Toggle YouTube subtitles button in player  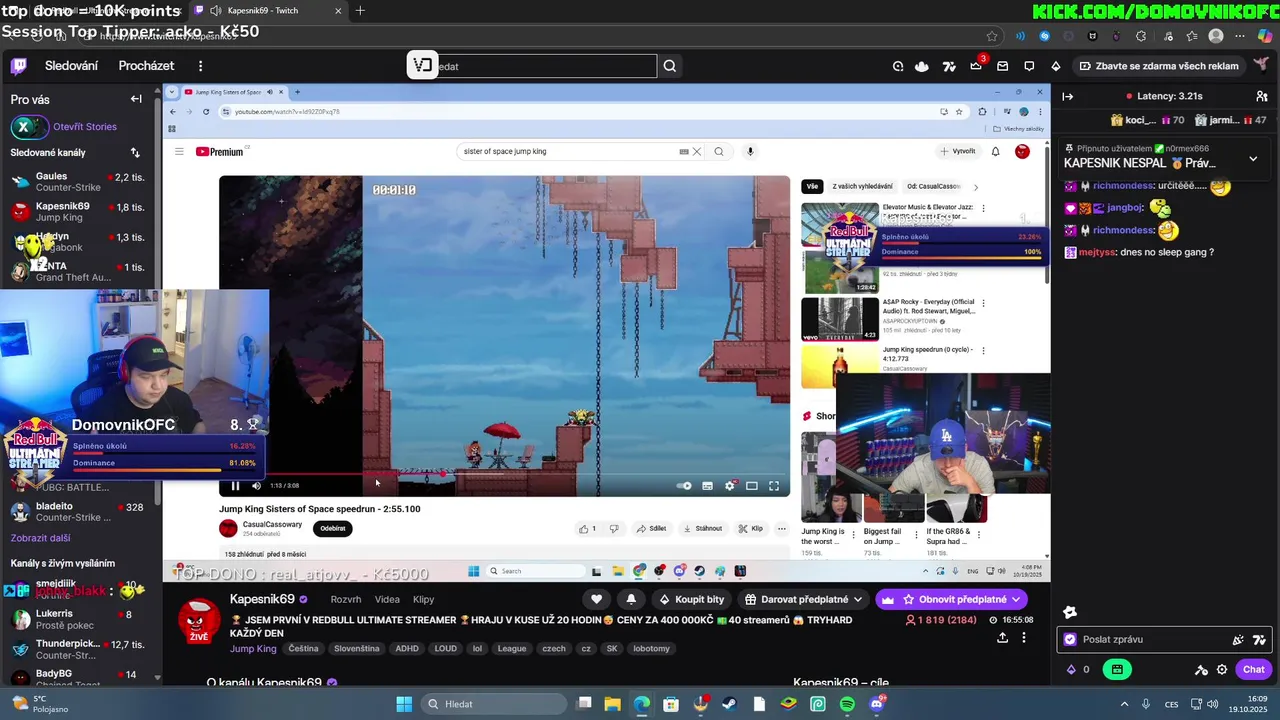pos(707,486)
